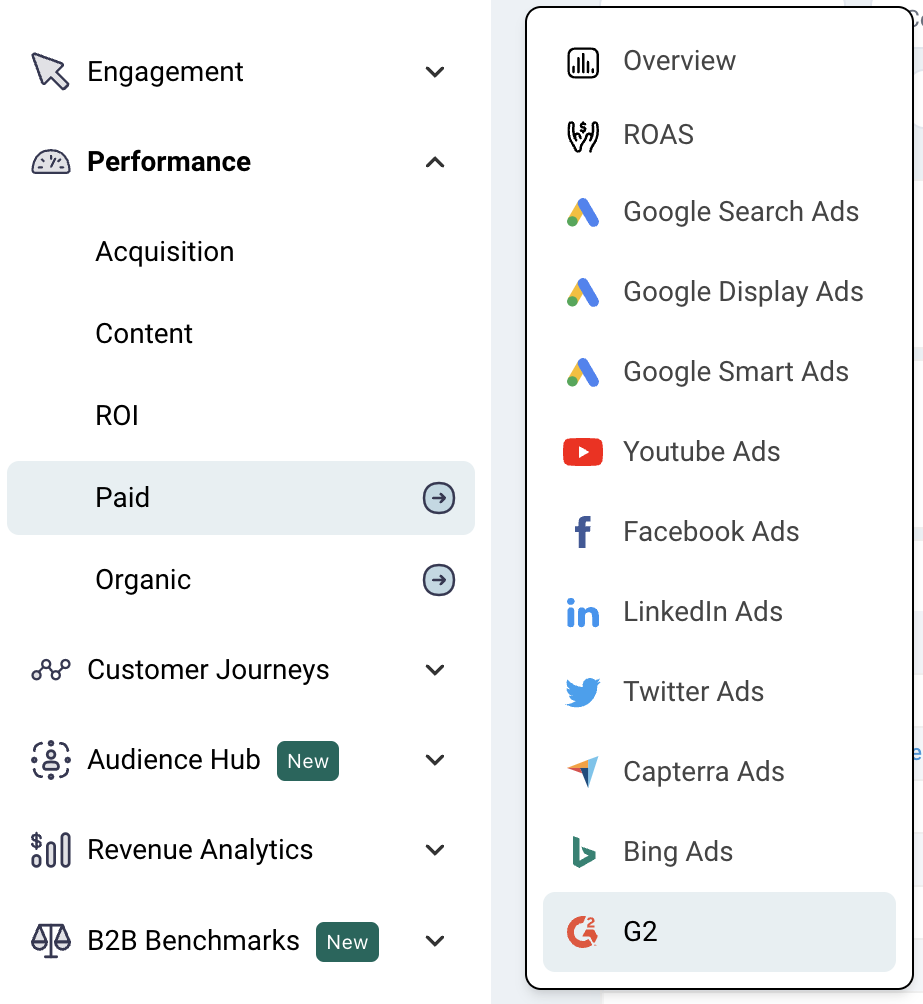Viewport: 923px width, 1004px height.
Task: Click the LinkedIn in logo icon
Action: pos(583,612)
